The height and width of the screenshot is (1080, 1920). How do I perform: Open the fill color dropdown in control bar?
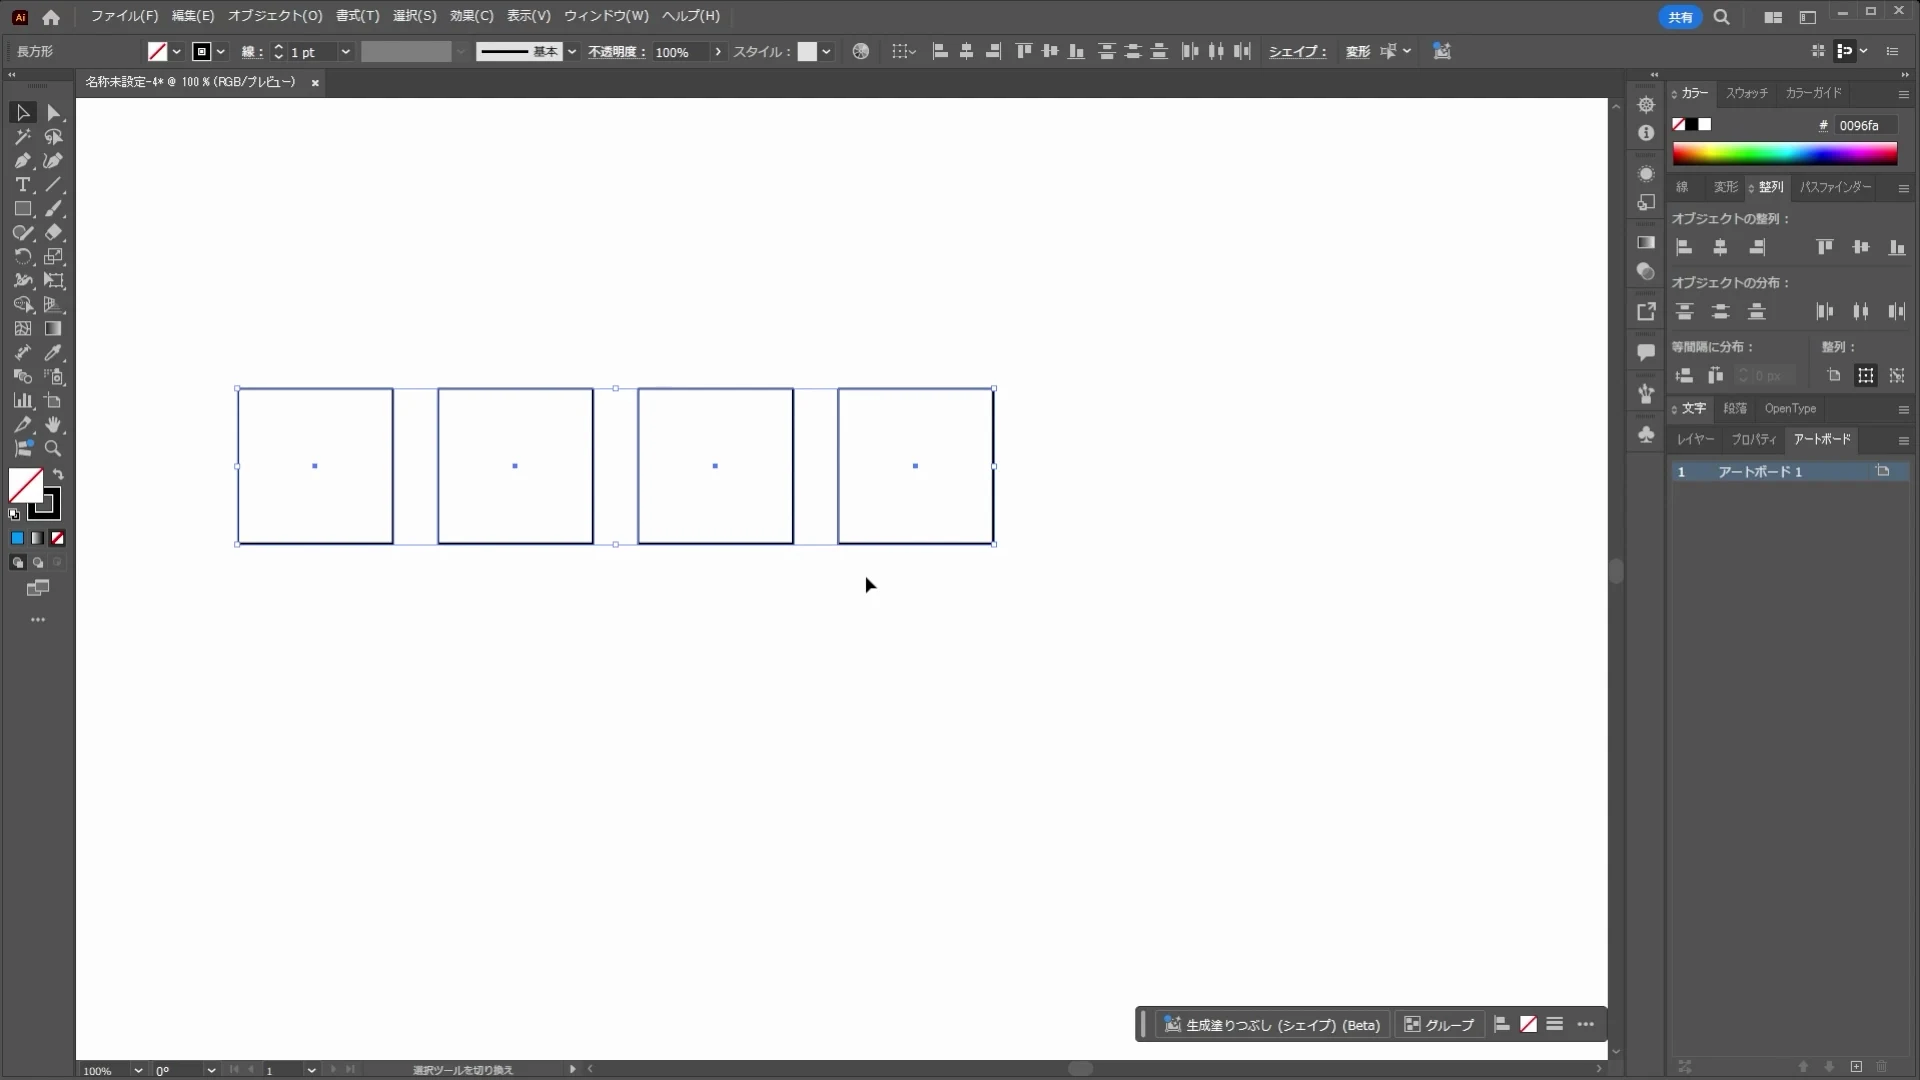(177, 52)
